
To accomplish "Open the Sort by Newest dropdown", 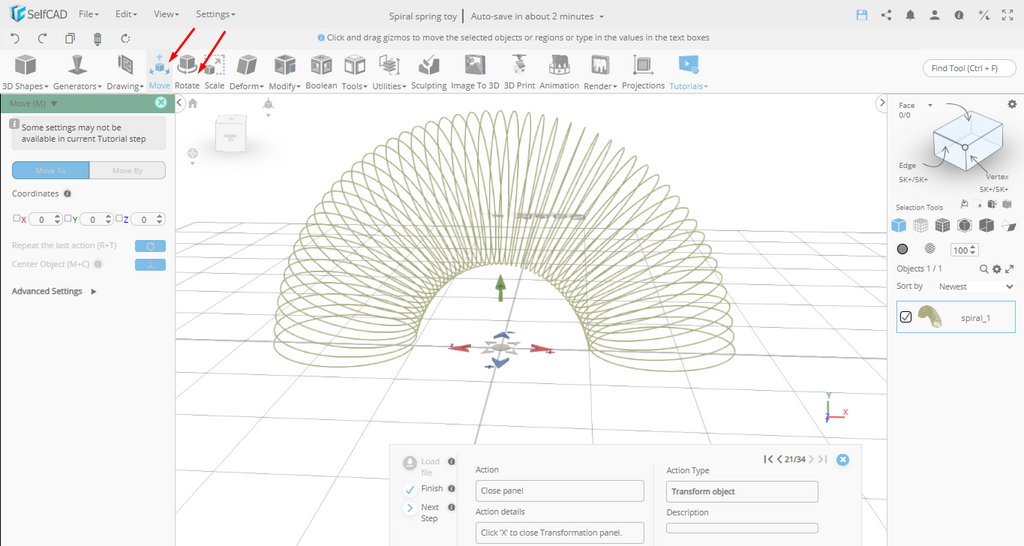I will 976,286.
